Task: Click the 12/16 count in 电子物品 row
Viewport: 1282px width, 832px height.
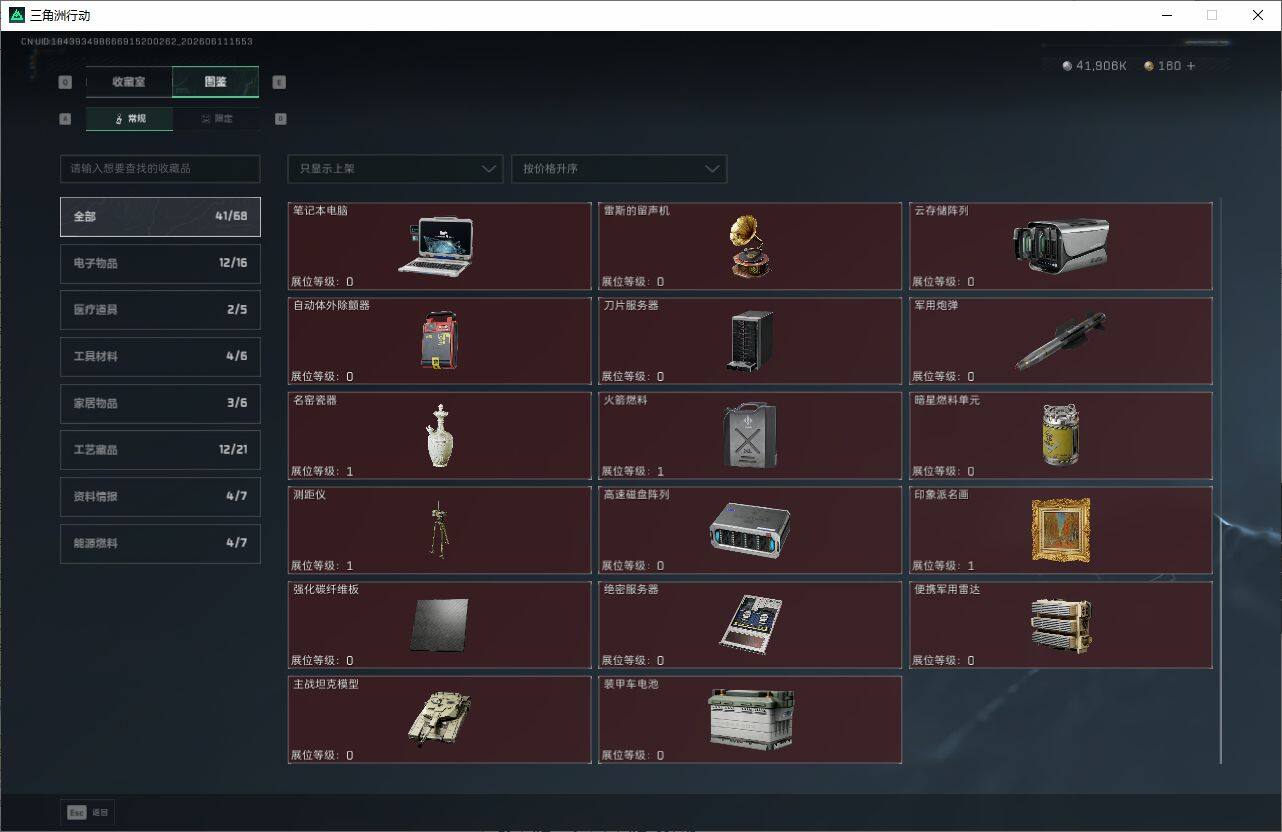Action: pos(233,263)
